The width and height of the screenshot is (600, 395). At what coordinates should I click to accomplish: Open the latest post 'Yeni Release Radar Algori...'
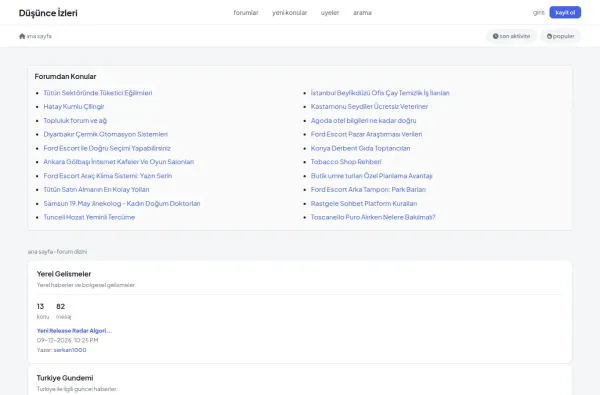74,331
